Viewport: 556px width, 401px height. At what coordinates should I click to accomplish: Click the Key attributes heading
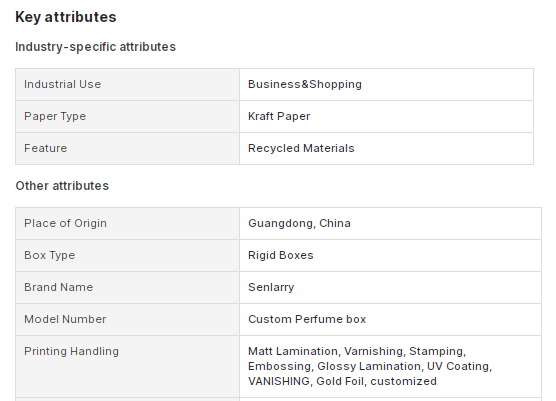pos(66,17)
